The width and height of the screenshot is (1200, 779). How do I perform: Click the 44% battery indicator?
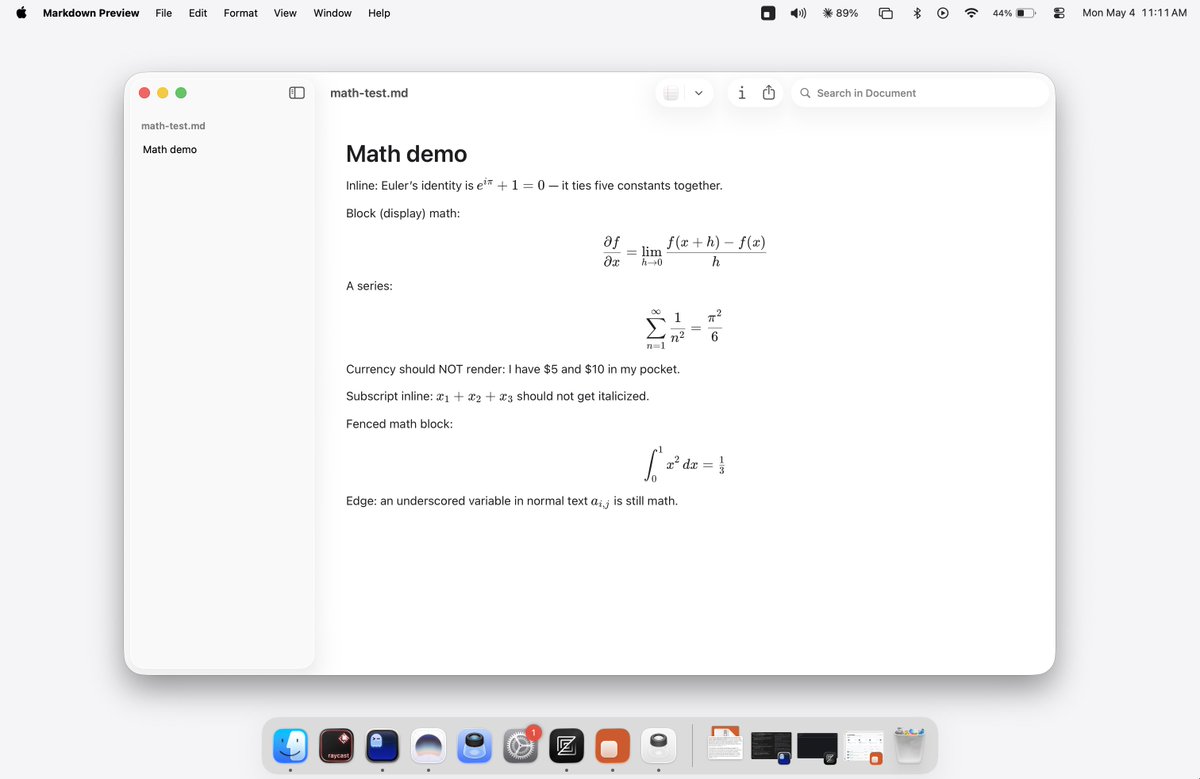1015,13
